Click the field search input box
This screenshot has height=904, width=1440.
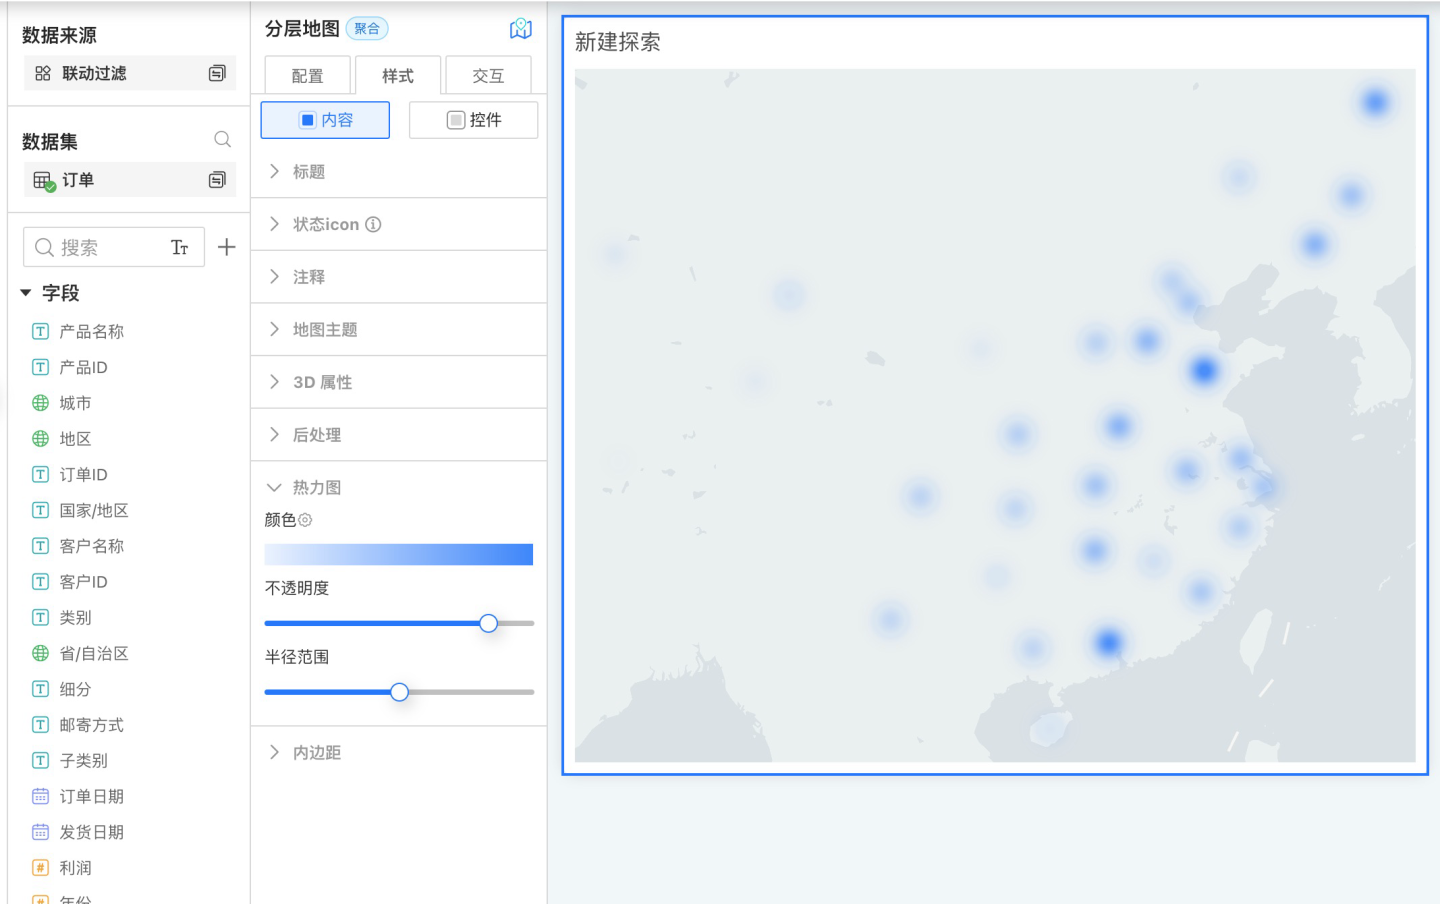(x=100, y=248)
